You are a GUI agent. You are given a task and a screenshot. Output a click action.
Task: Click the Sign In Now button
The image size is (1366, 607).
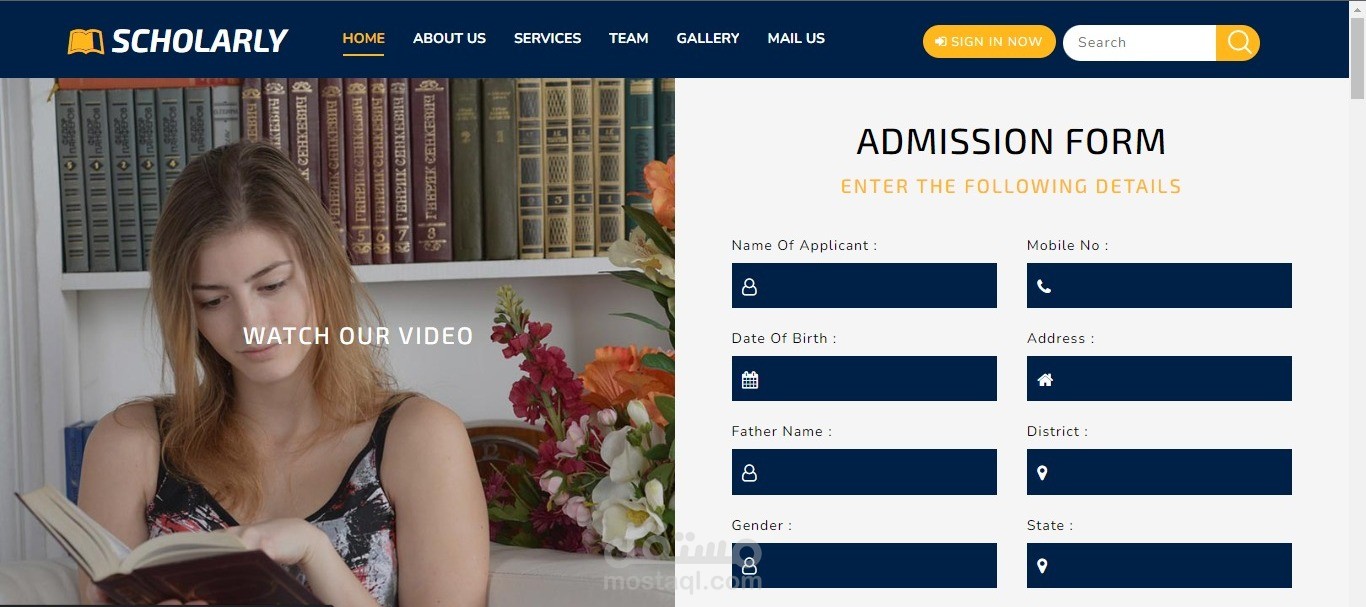pos(989,42)
